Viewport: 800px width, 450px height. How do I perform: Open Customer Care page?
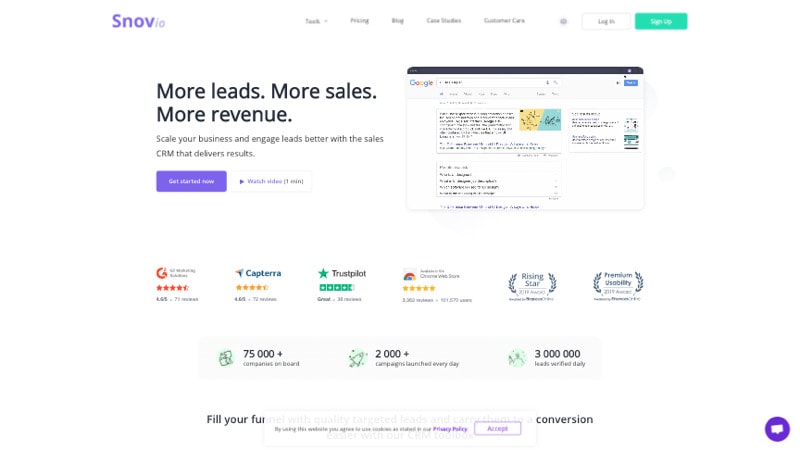504,21
